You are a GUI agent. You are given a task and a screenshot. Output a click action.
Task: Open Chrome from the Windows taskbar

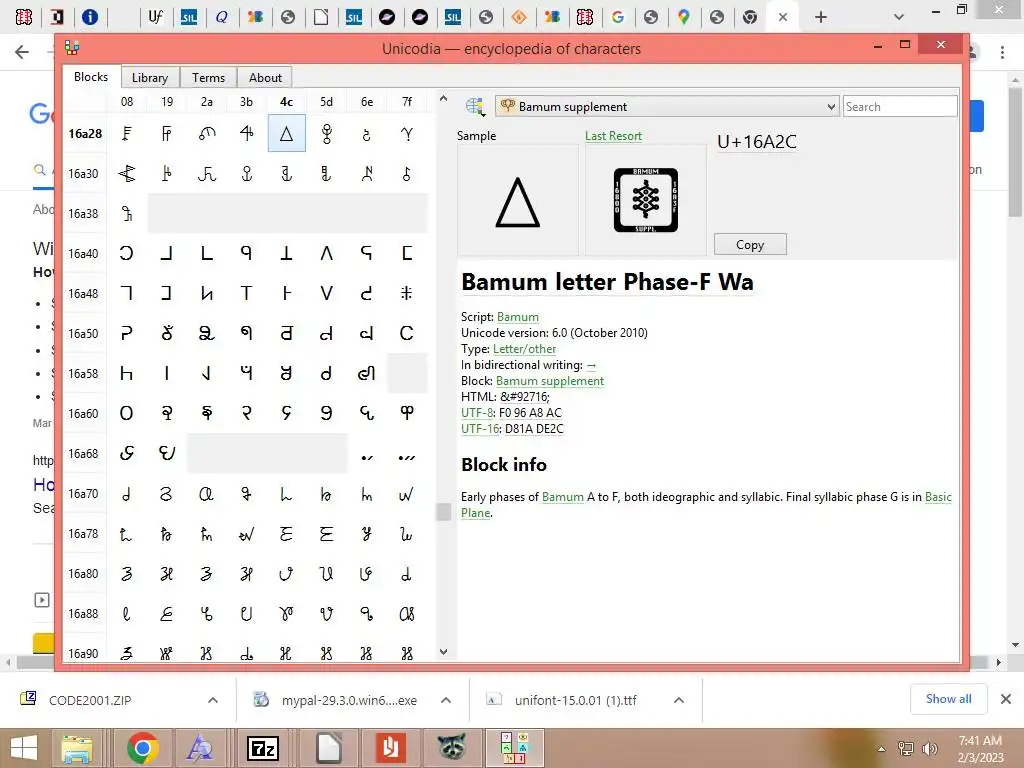coord(143,748)
